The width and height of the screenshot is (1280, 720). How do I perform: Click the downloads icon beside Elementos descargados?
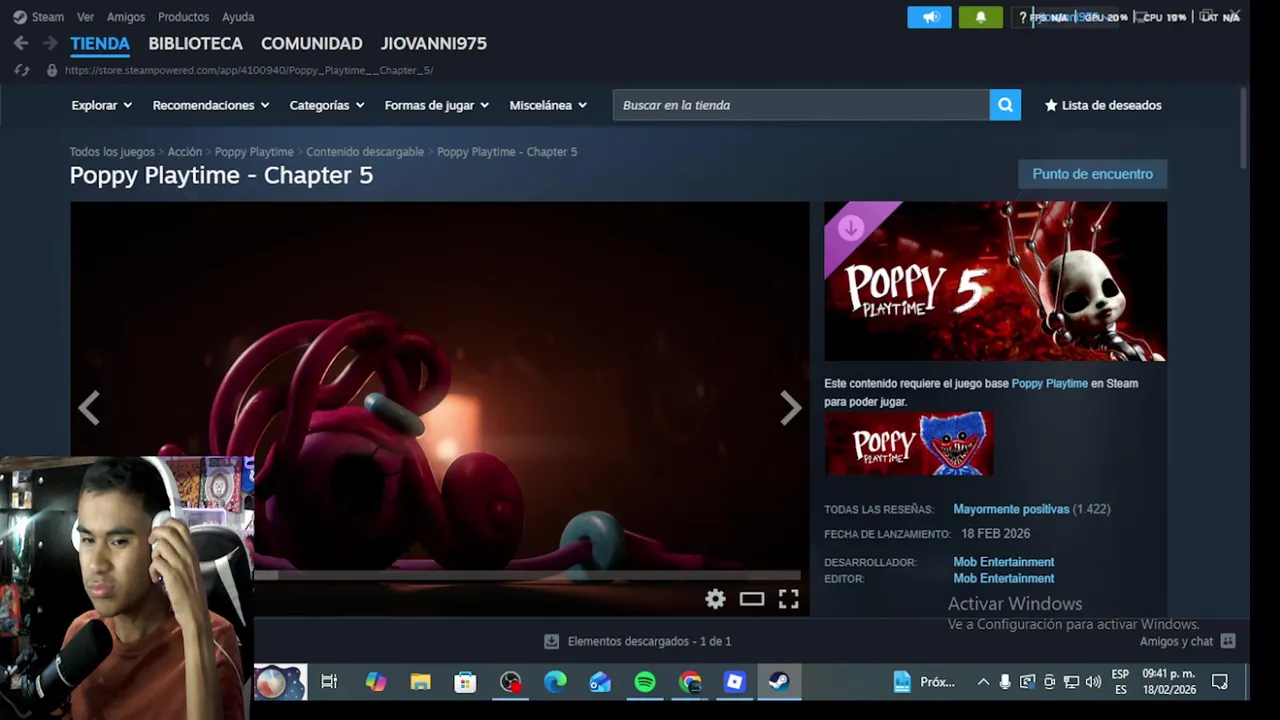(x=551, y=641)
